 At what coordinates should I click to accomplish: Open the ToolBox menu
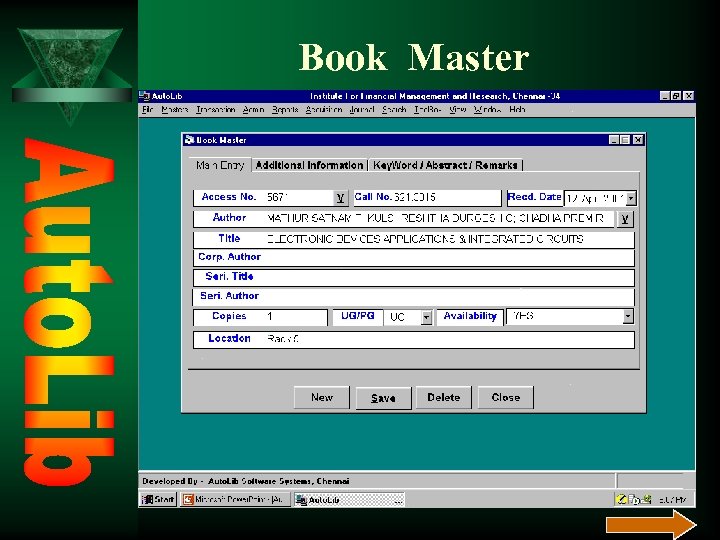[428, 110]
